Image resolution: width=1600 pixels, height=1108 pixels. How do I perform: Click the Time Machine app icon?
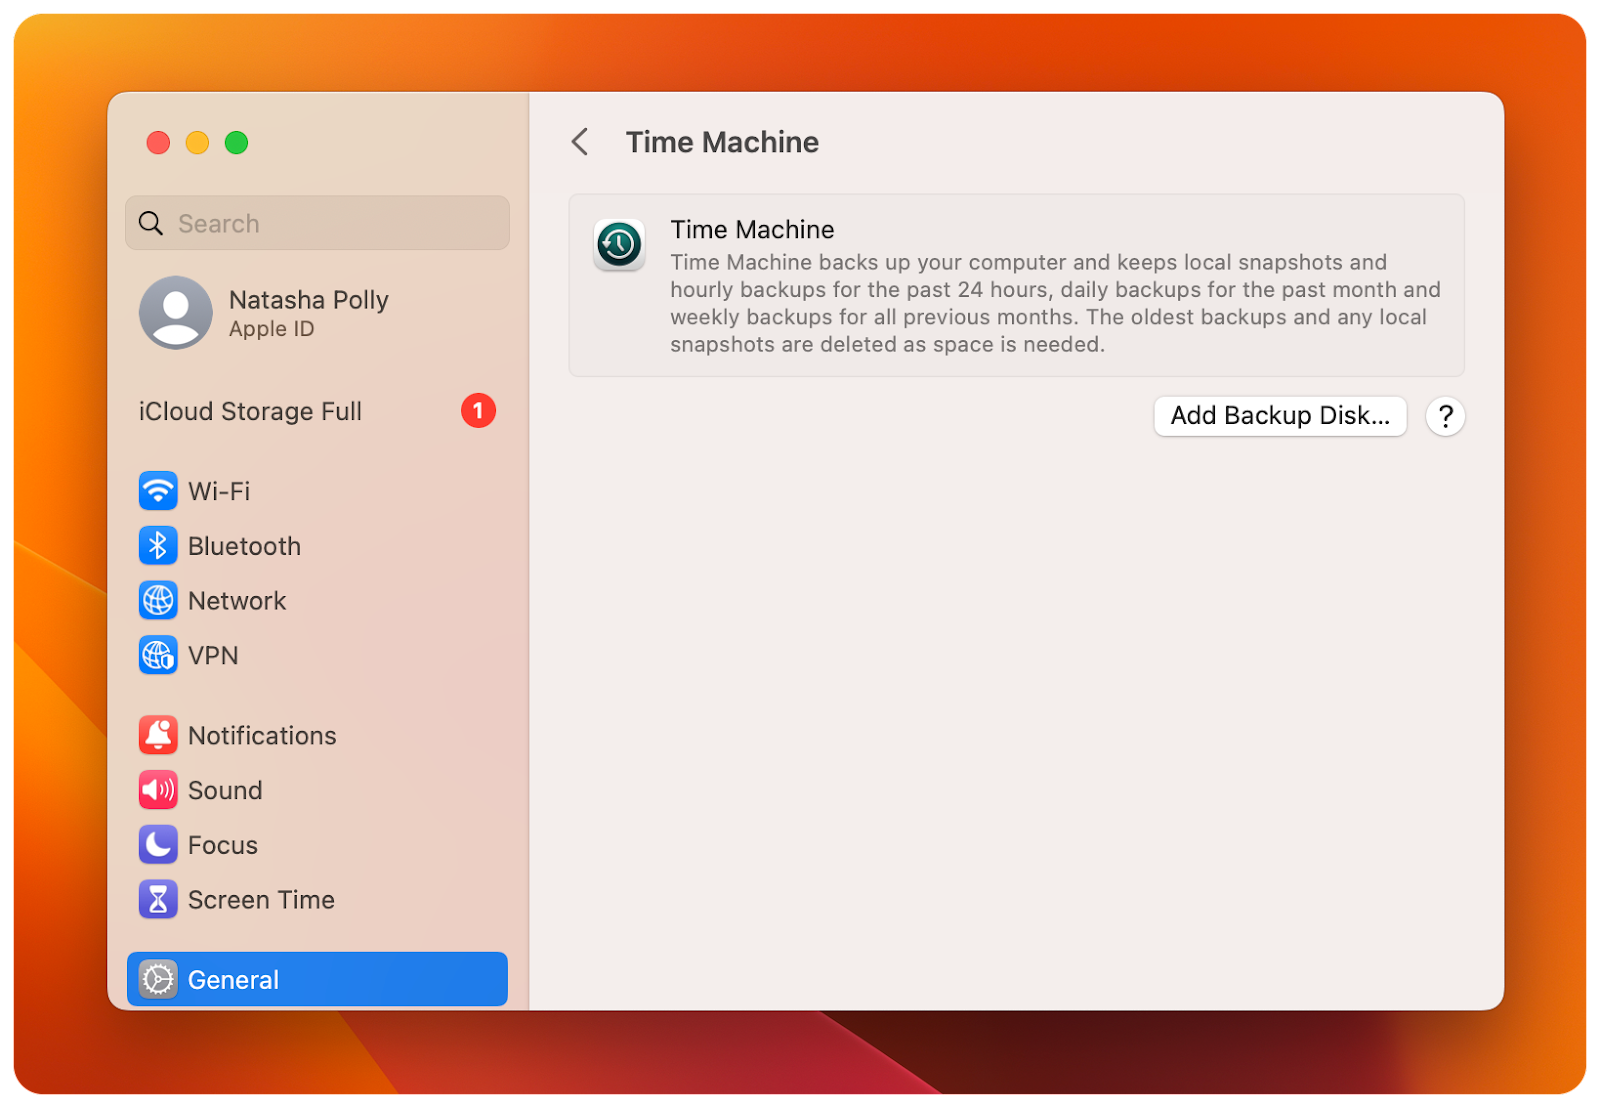click(618, 245)
